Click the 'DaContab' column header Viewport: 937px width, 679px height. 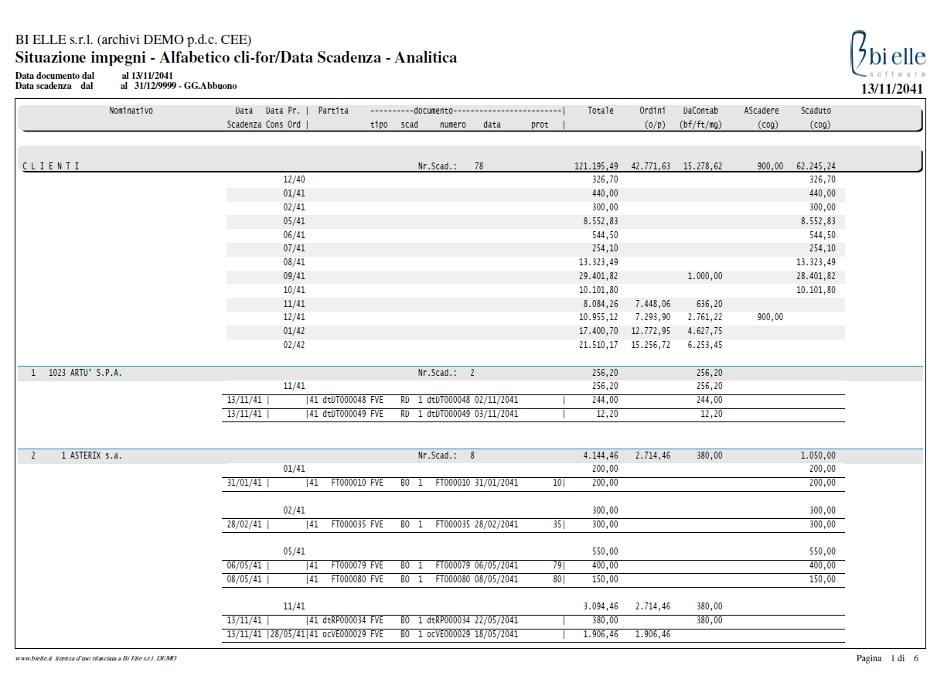pos(700,111)
